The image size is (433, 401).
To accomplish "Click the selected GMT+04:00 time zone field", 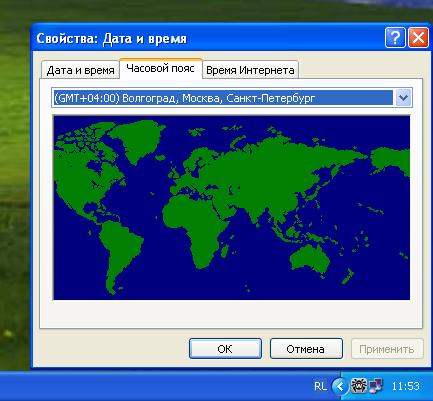I will click(x=223, y=98).
